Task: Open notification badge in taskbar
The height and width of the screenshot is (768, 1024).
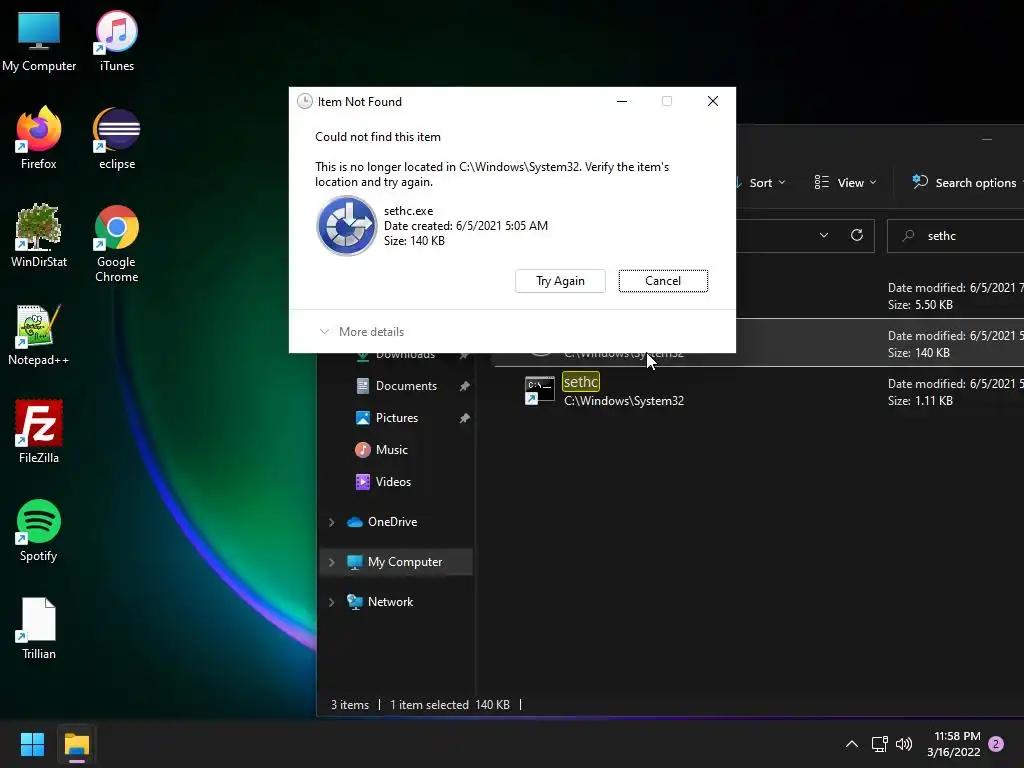Action: pos(996,744)
